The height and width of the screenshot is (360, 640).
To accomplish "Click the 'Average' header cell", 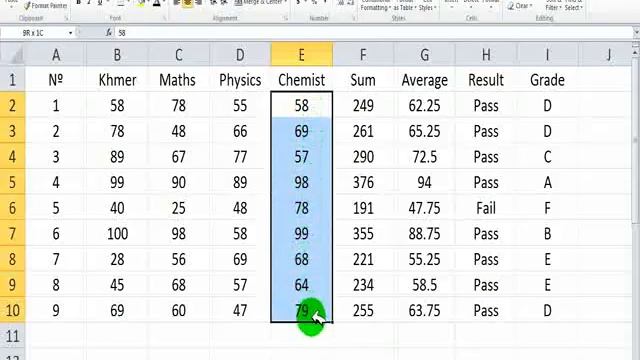I will tap(424, 80).
